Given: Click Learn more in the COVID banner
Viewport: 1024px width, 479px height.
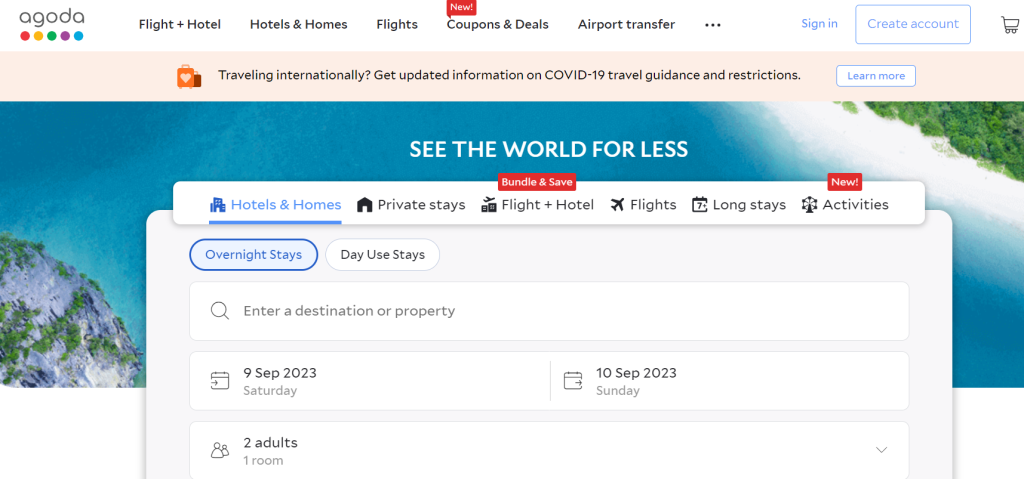Looking at the screenshot, I should click(x=875, y=76).
